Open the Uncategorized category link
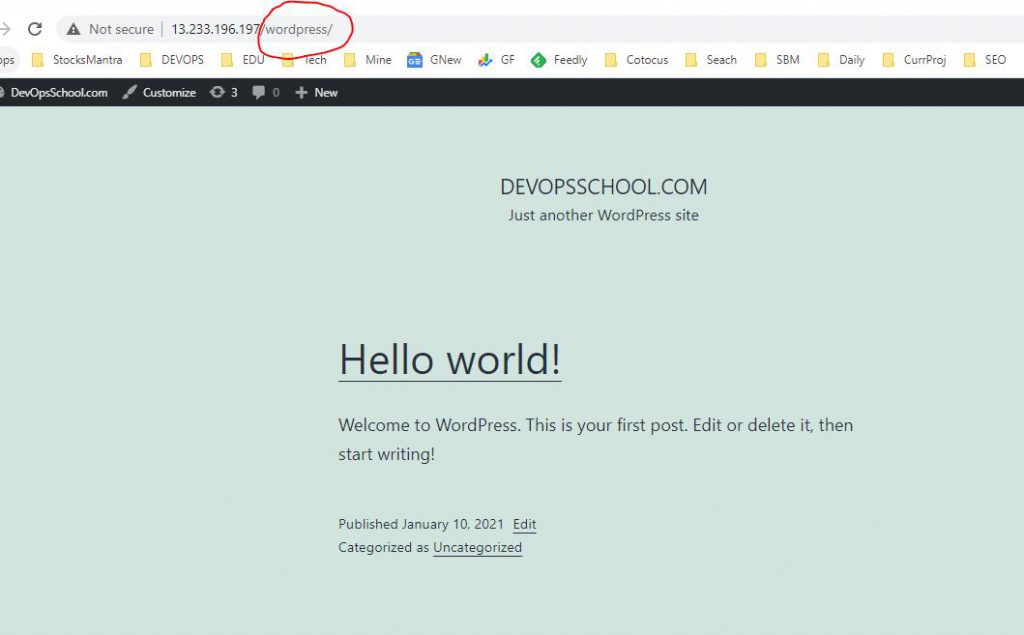 [477, 547]
